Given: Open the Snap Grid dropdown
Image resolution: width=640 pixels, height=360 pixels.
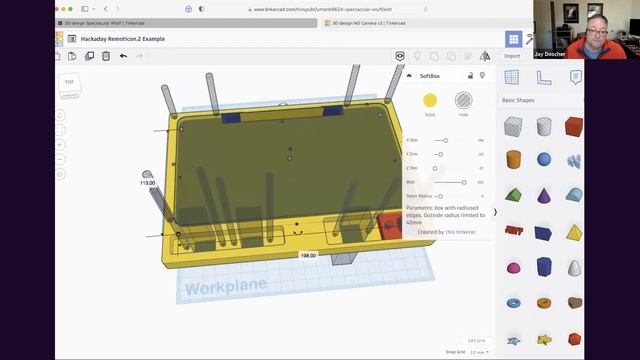Looking at the screenshot, I should tap(479, 352).
